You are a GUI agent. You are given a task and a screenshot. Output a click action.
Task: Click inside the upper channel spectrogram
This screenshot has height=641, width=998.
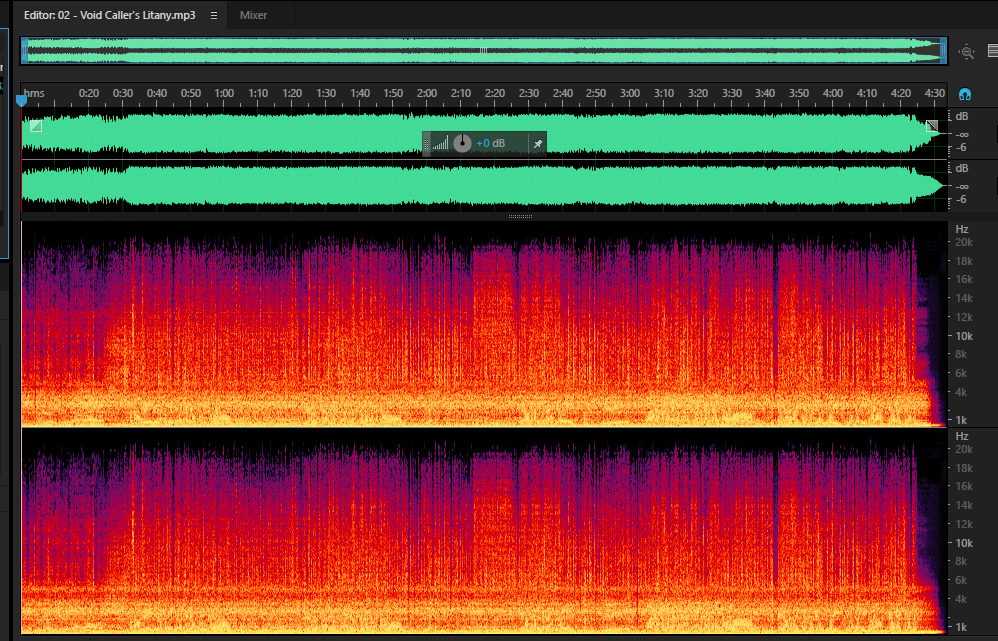coord(484,325)
